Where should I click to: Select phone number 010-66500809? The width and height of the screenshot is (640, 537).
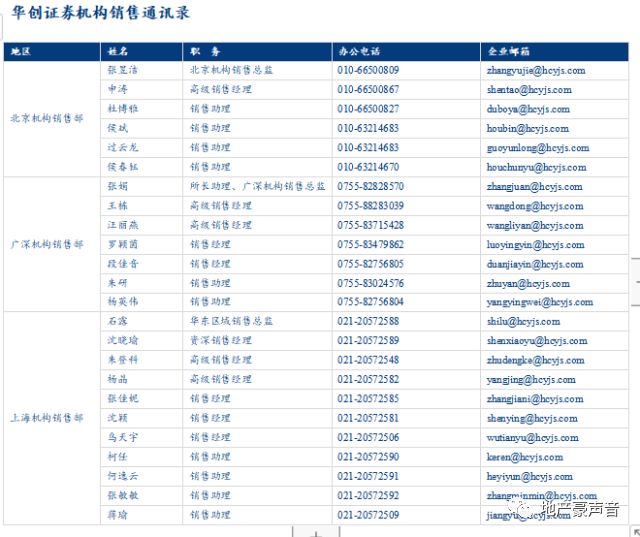(368, 70)
